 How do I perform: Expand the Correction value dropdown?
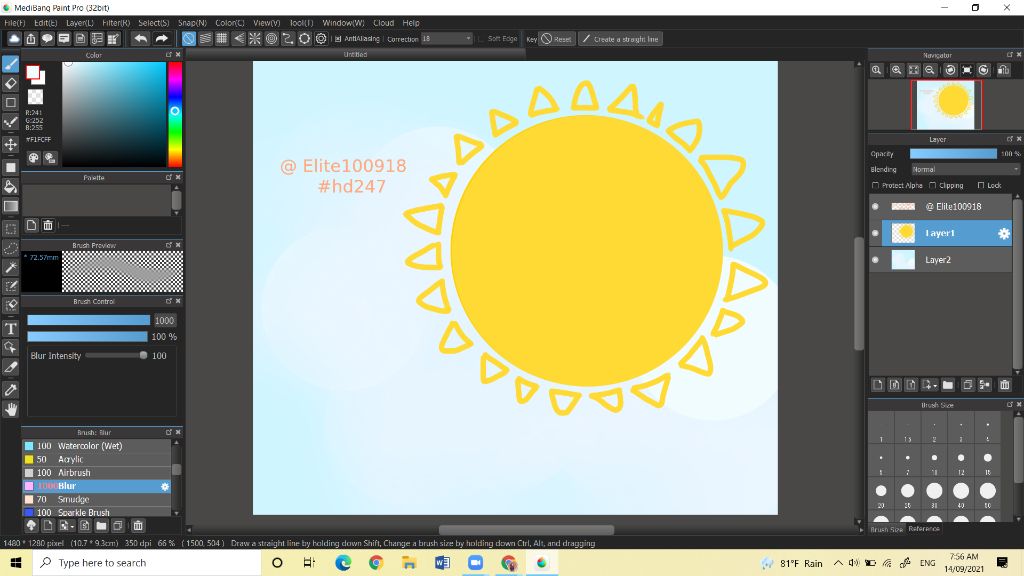click(x=468, y=39)
